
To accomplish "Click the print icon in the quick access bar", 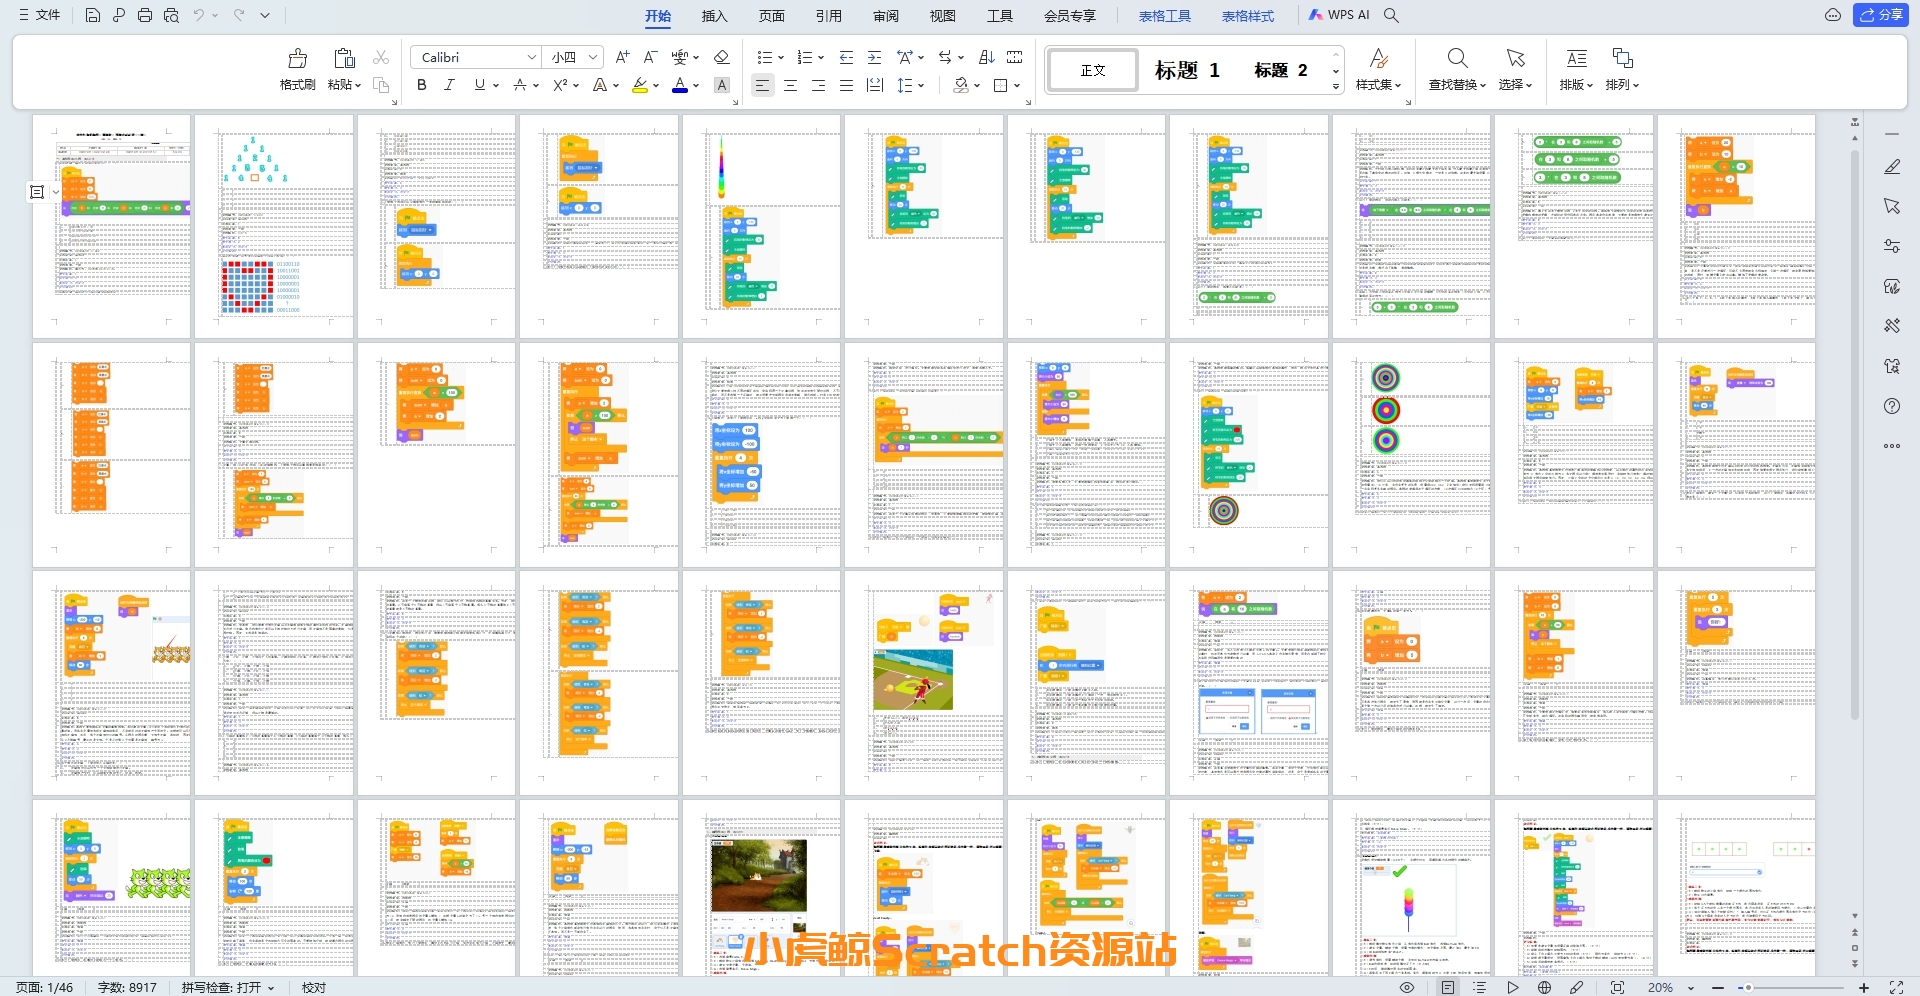I will point(145,15).
